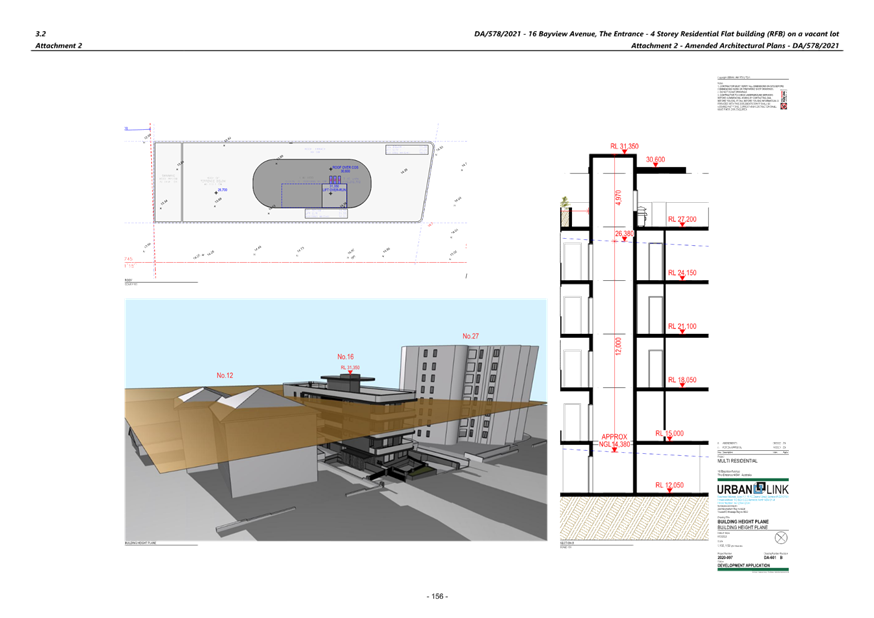
Task: Click the Urban Link logo
Action: pos(752,488)
